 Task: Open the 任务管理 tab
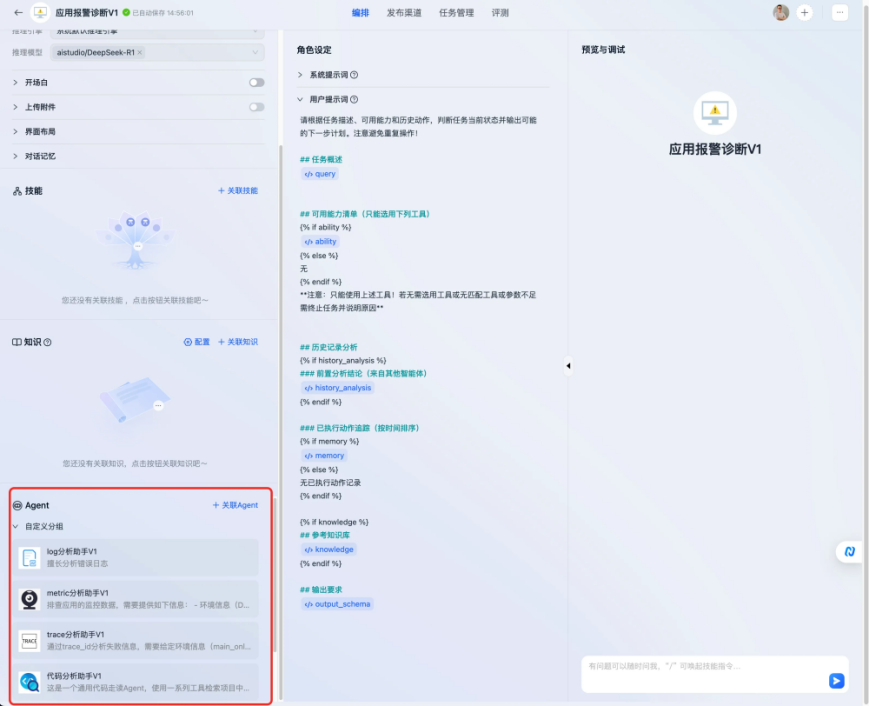(457, 13)
